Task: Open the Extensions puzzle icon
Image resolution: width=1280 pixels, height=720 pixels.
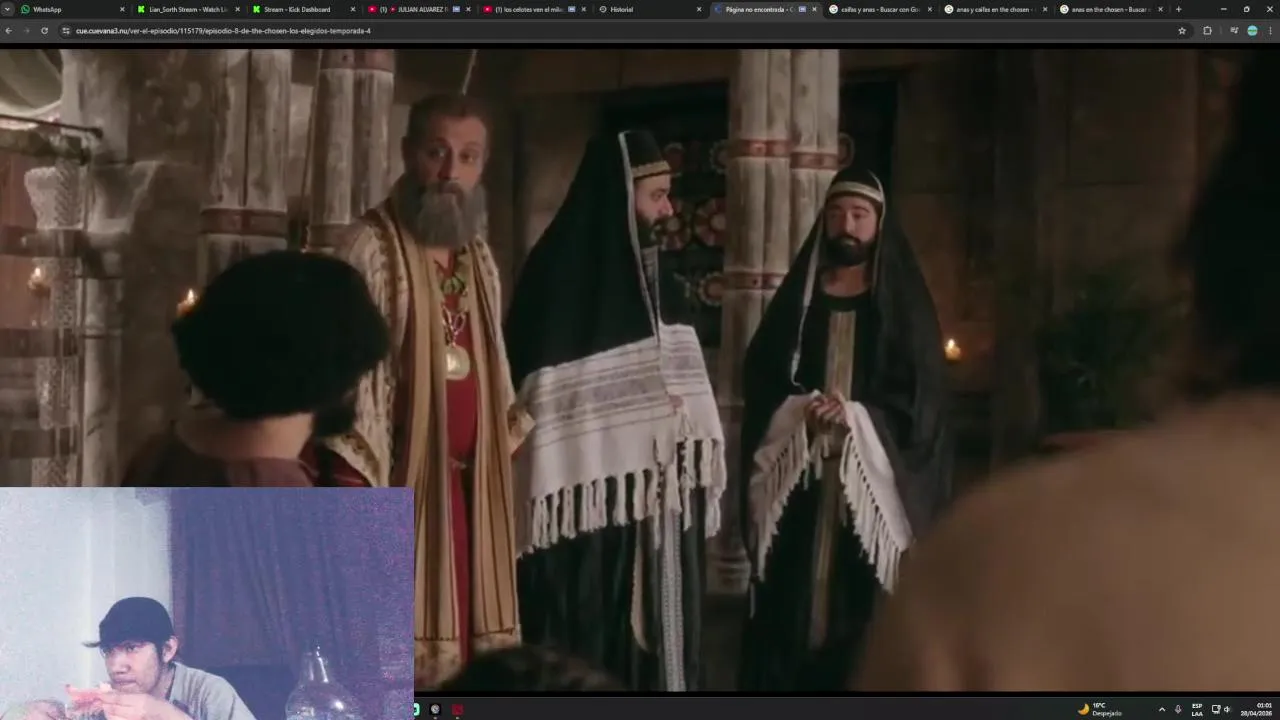Action: (1207, 31)
